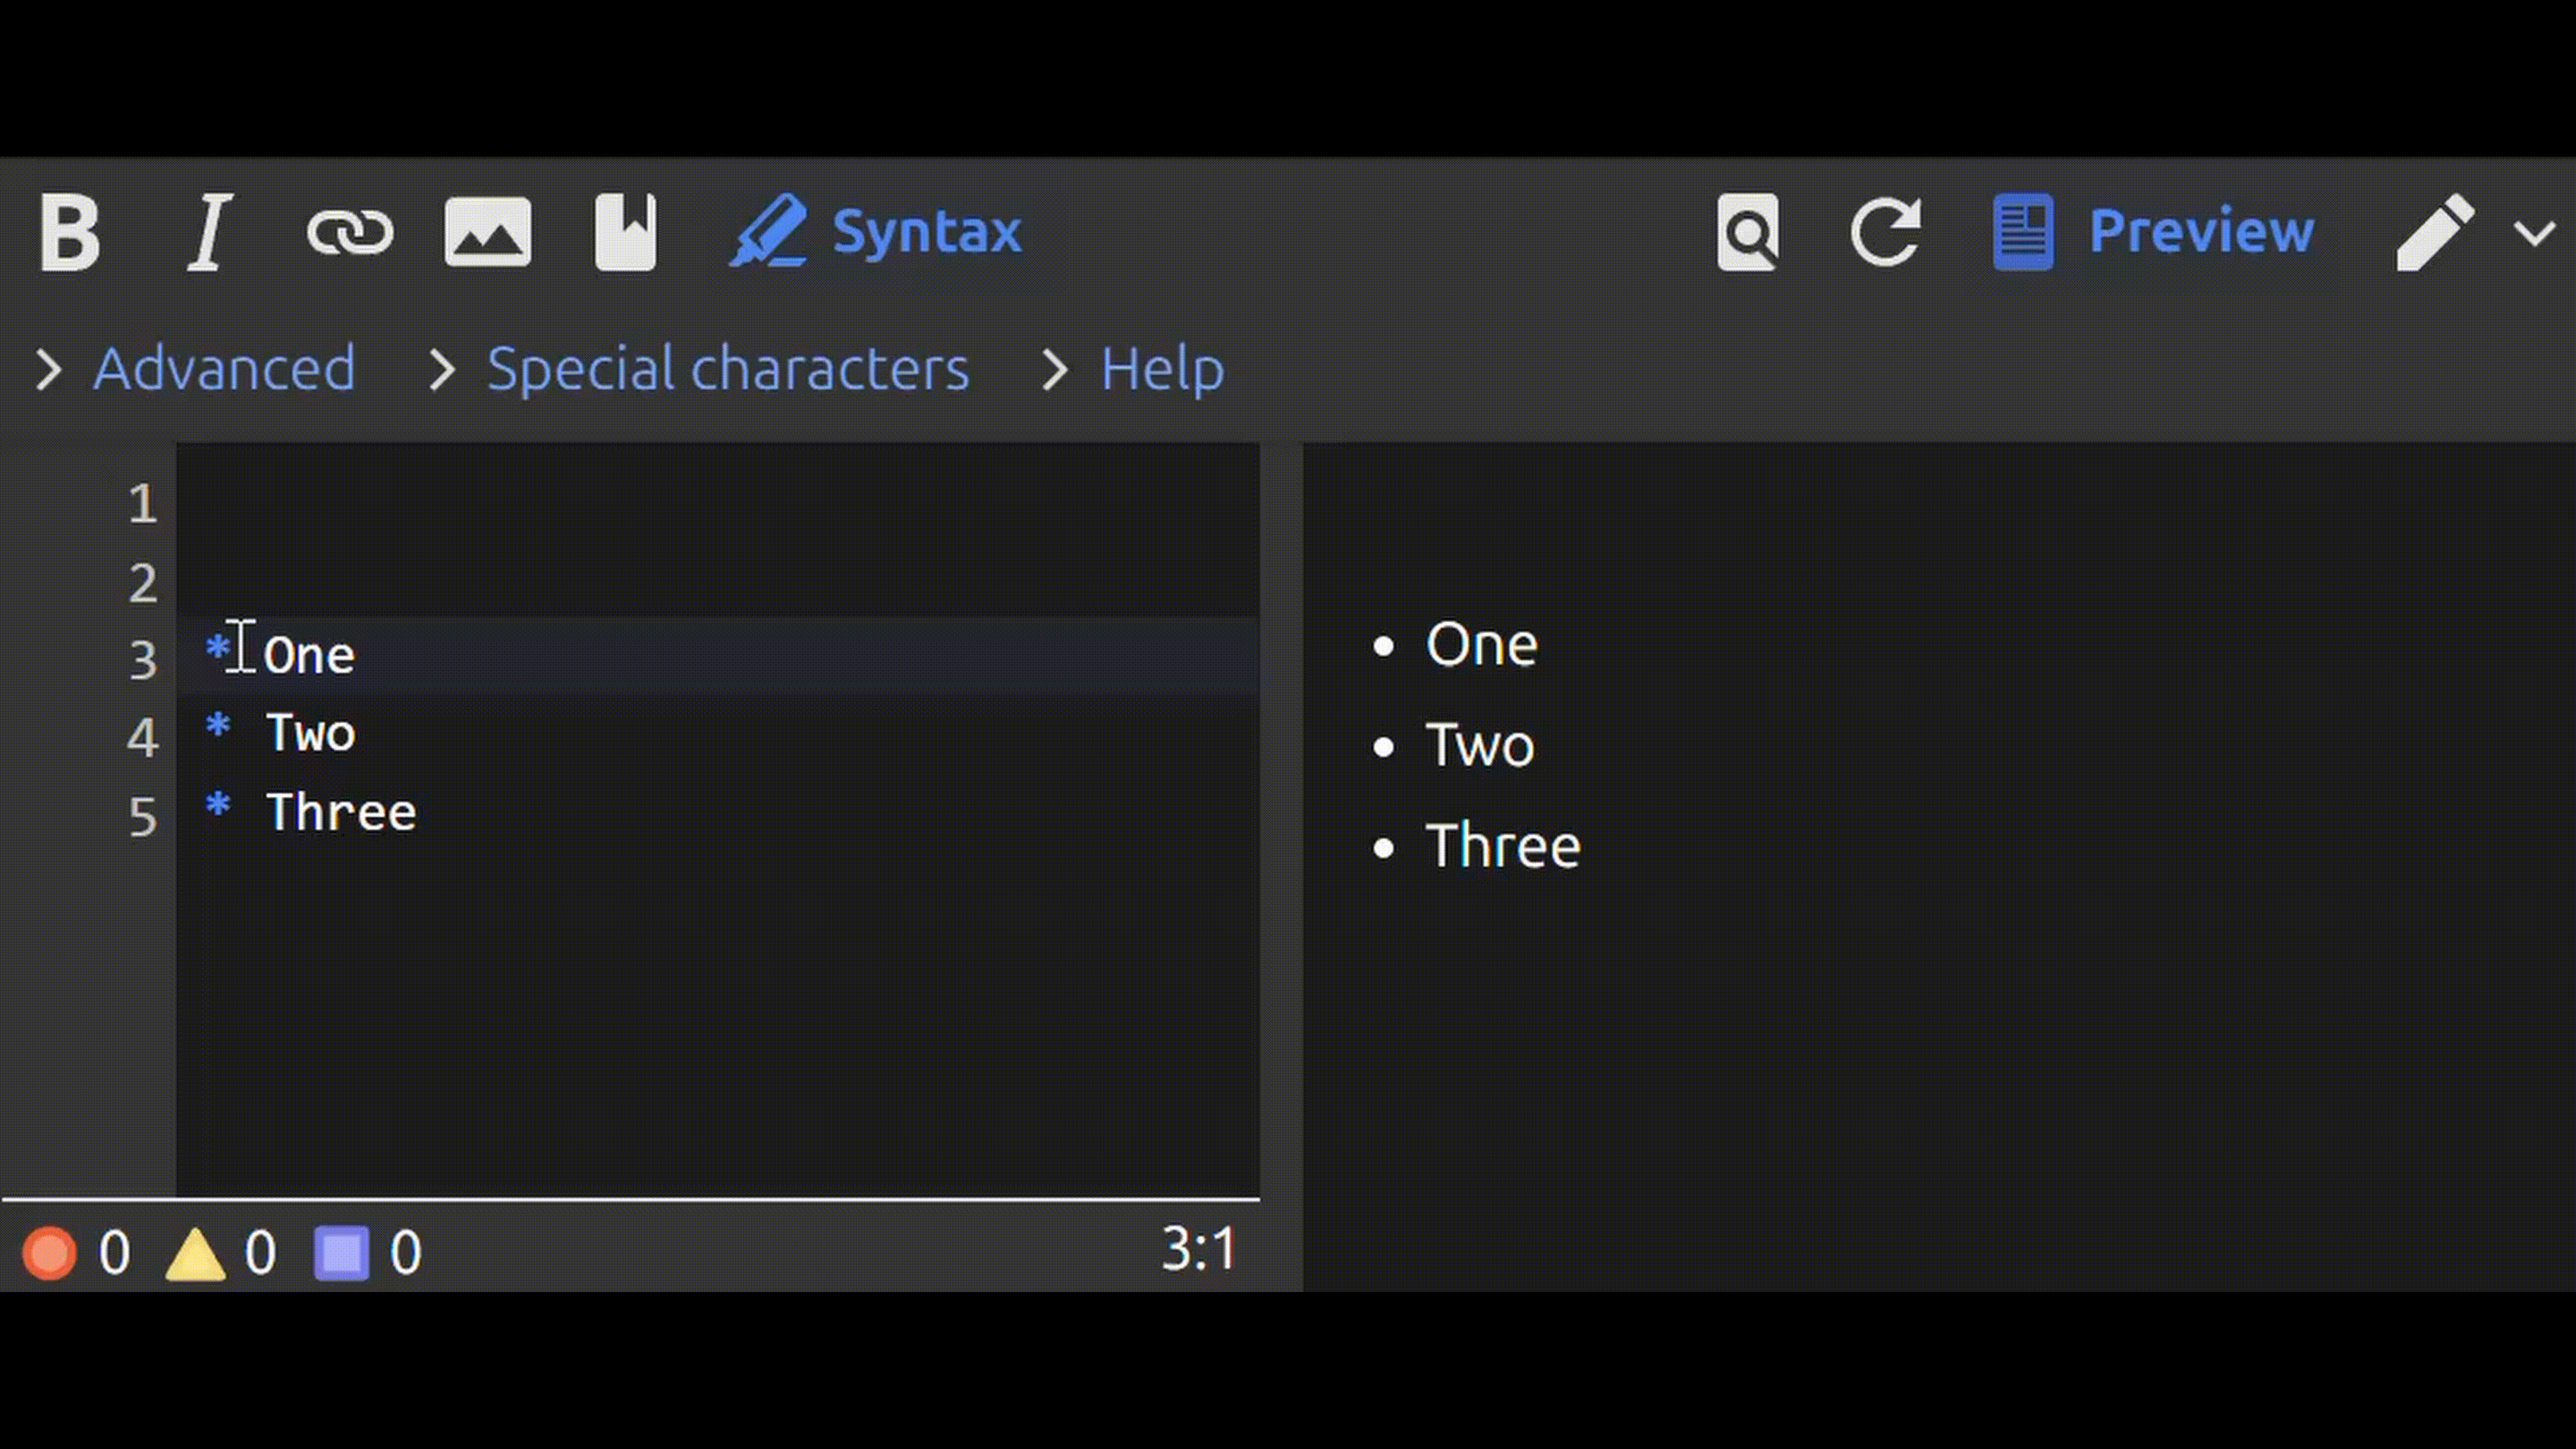The height and width of the screenshot is (1449, 2576).
Task: Click the chevron before Special characters
Action: coord(442,369)
